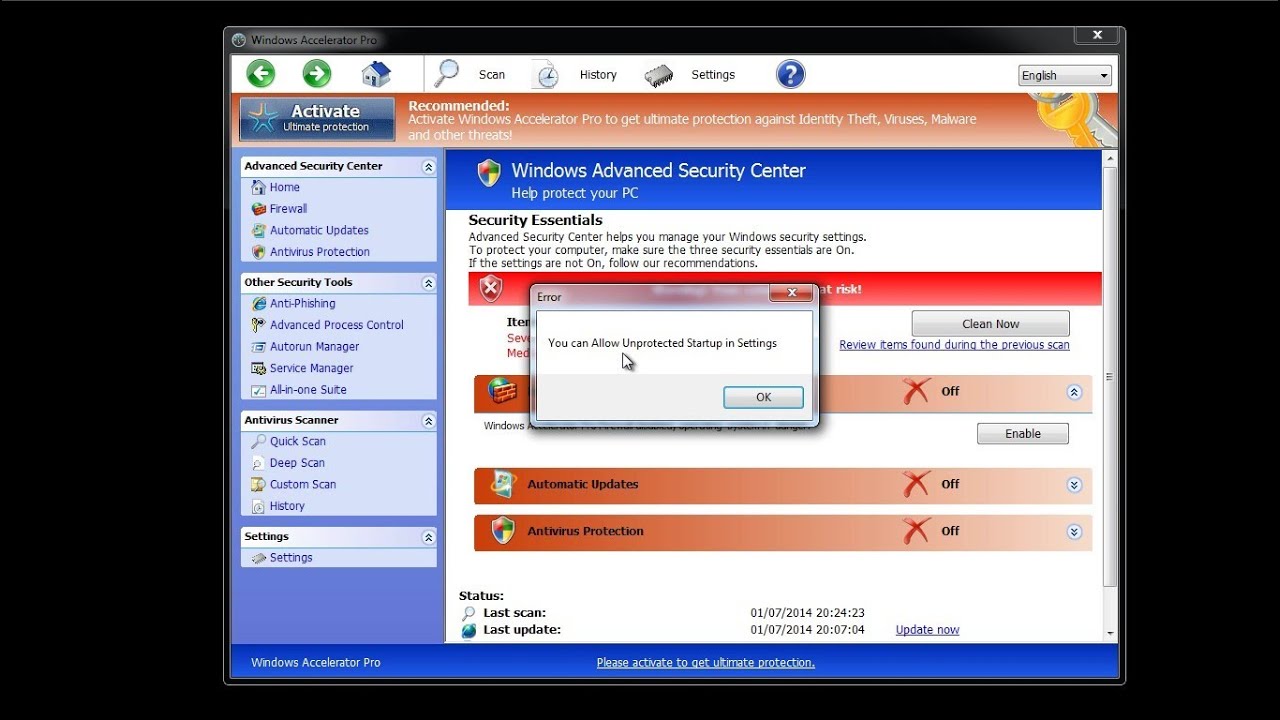The height and width of the screenshot is (720, 1280).
Task: Open the English language dropdown
Action: (x=1065, y=76)
